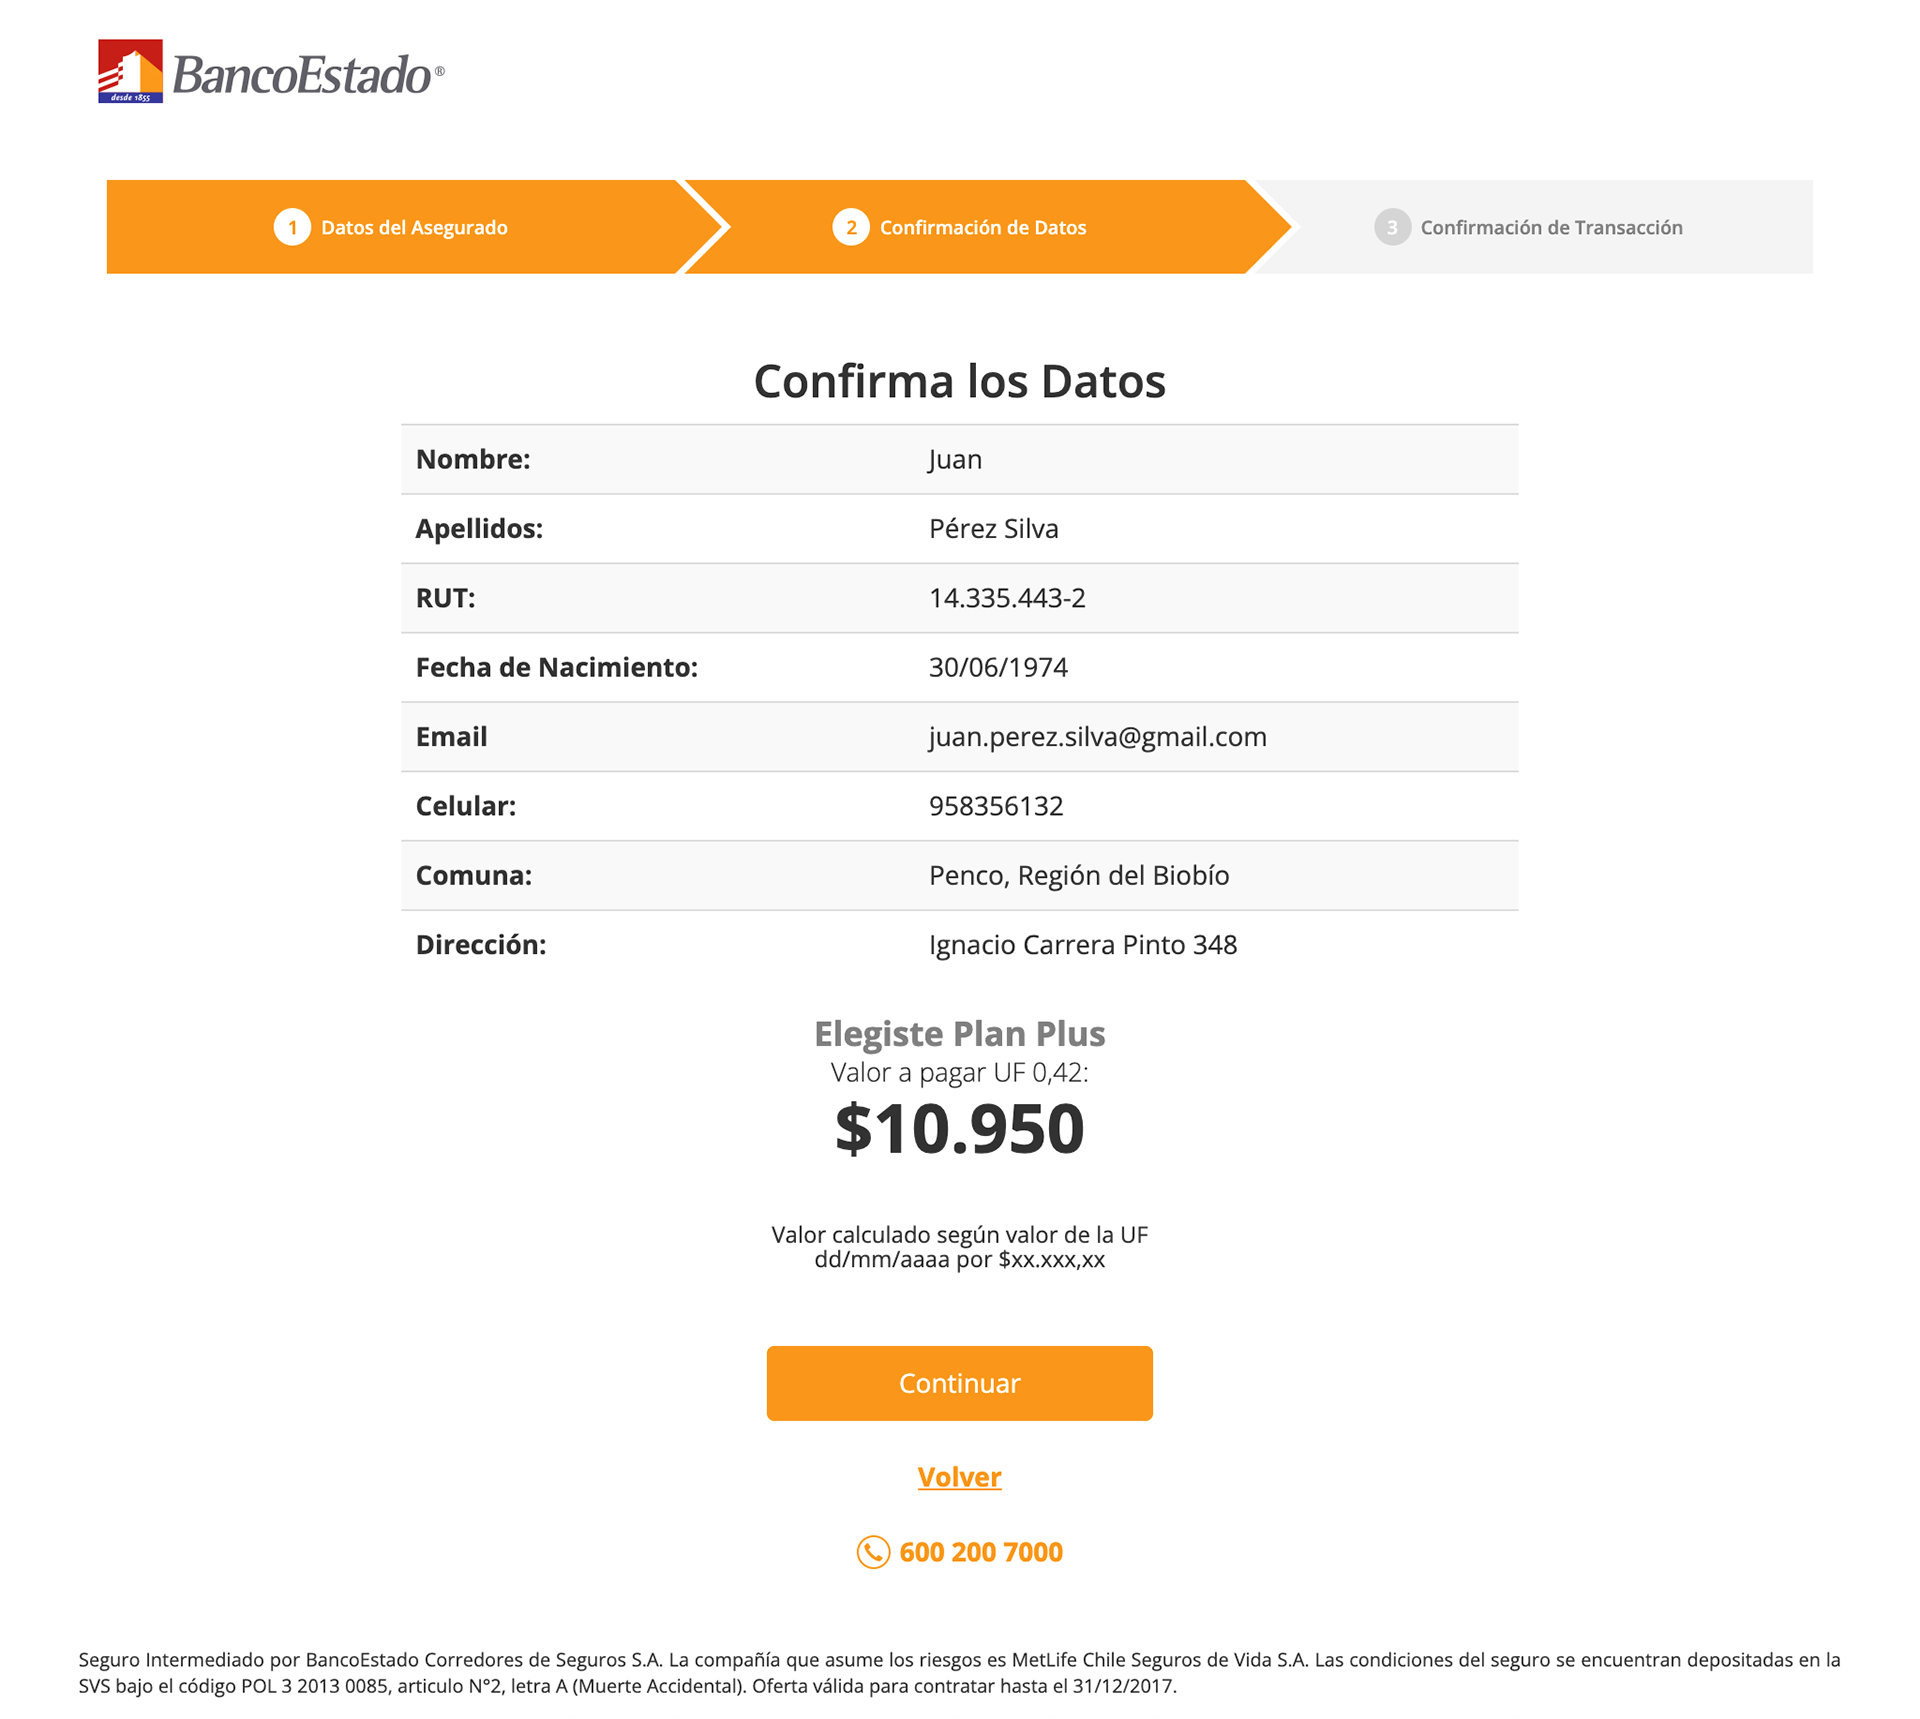Click the phone icon beside 600 200 7000

[873, 1551]
